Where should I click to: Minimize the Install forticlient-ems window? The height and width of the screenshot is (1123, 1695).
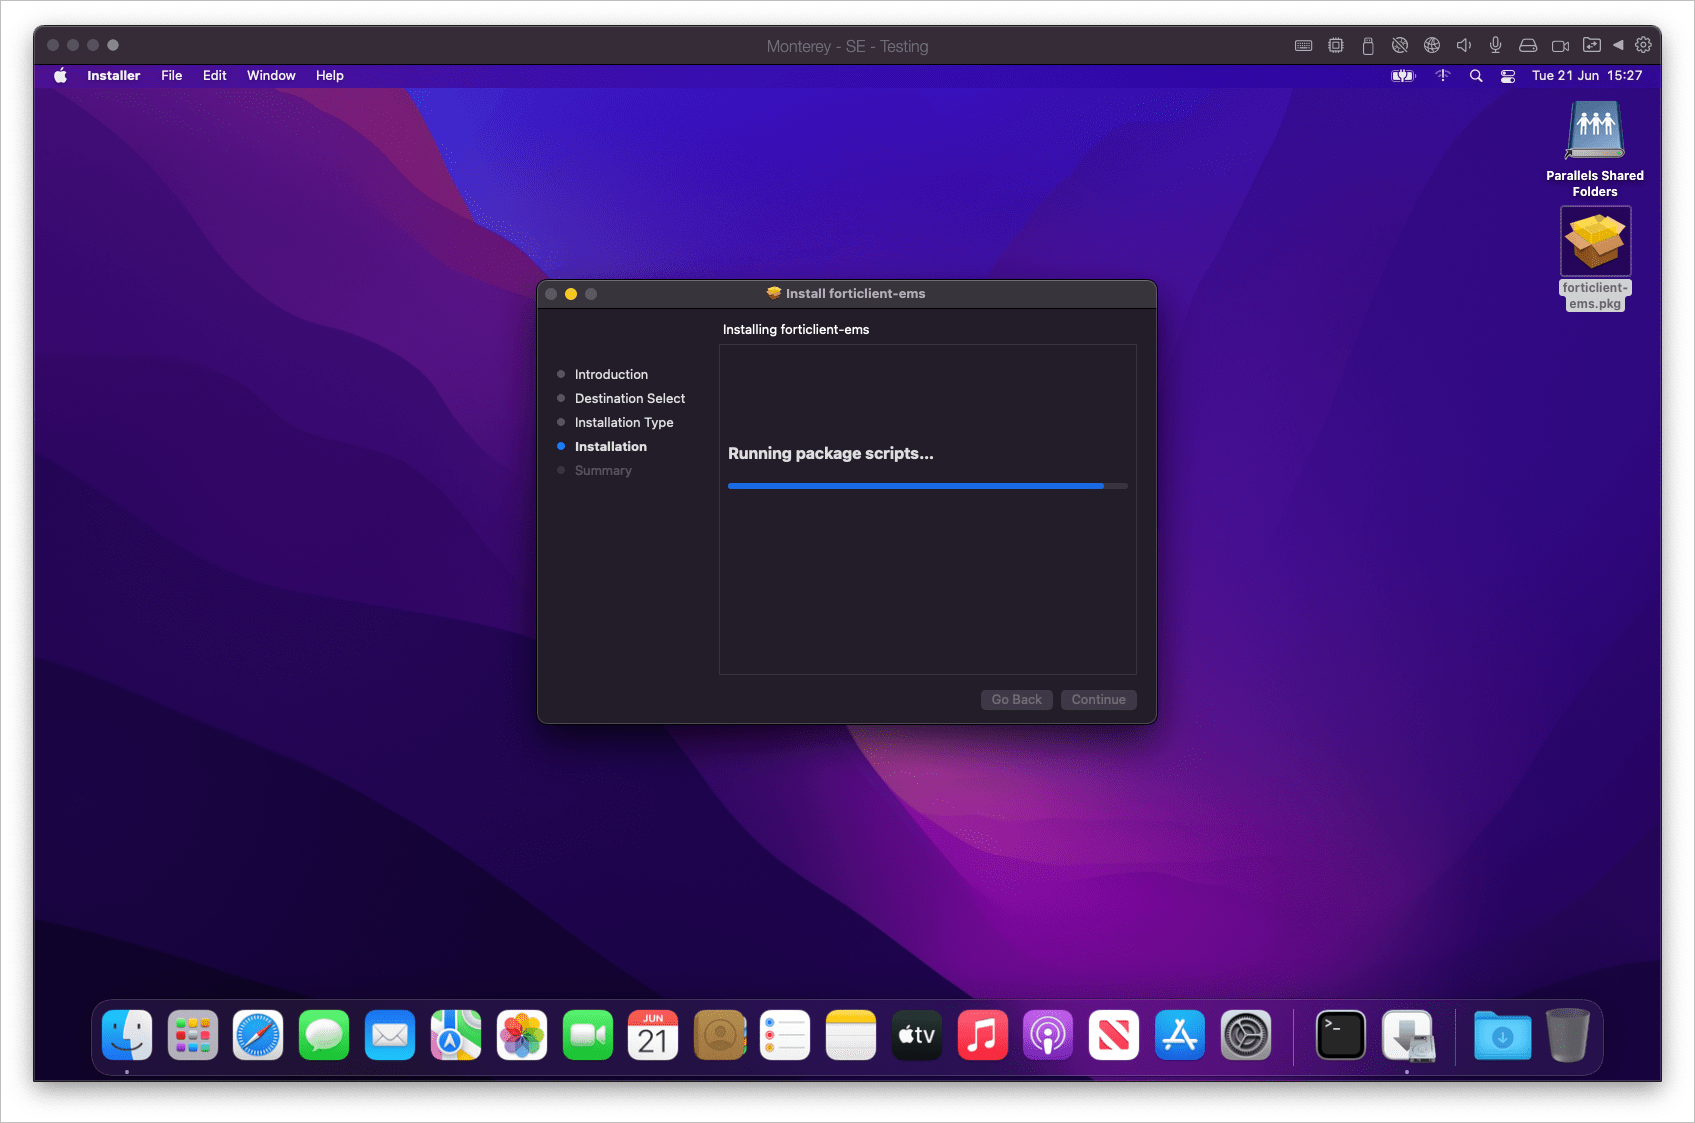coord(571,294)
